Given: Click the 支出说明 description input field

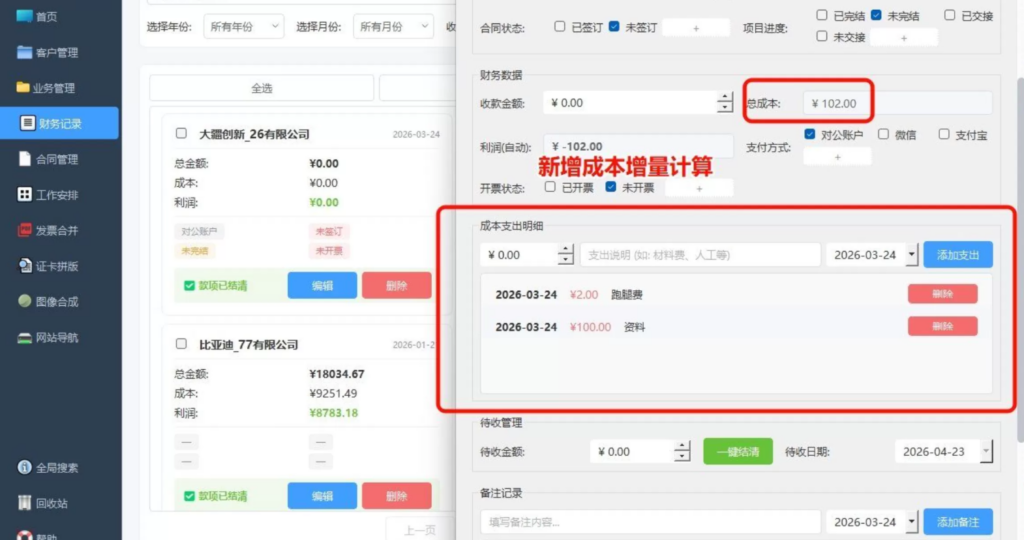Looking at the screenshot, I should click(x=700, y=255).
